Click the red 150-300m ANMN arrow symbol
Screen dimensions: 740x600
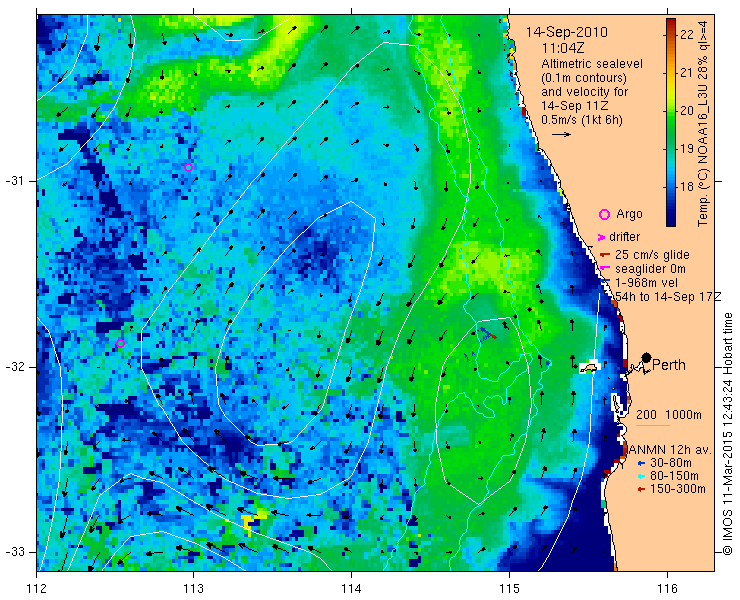click(x=640, y=489)
